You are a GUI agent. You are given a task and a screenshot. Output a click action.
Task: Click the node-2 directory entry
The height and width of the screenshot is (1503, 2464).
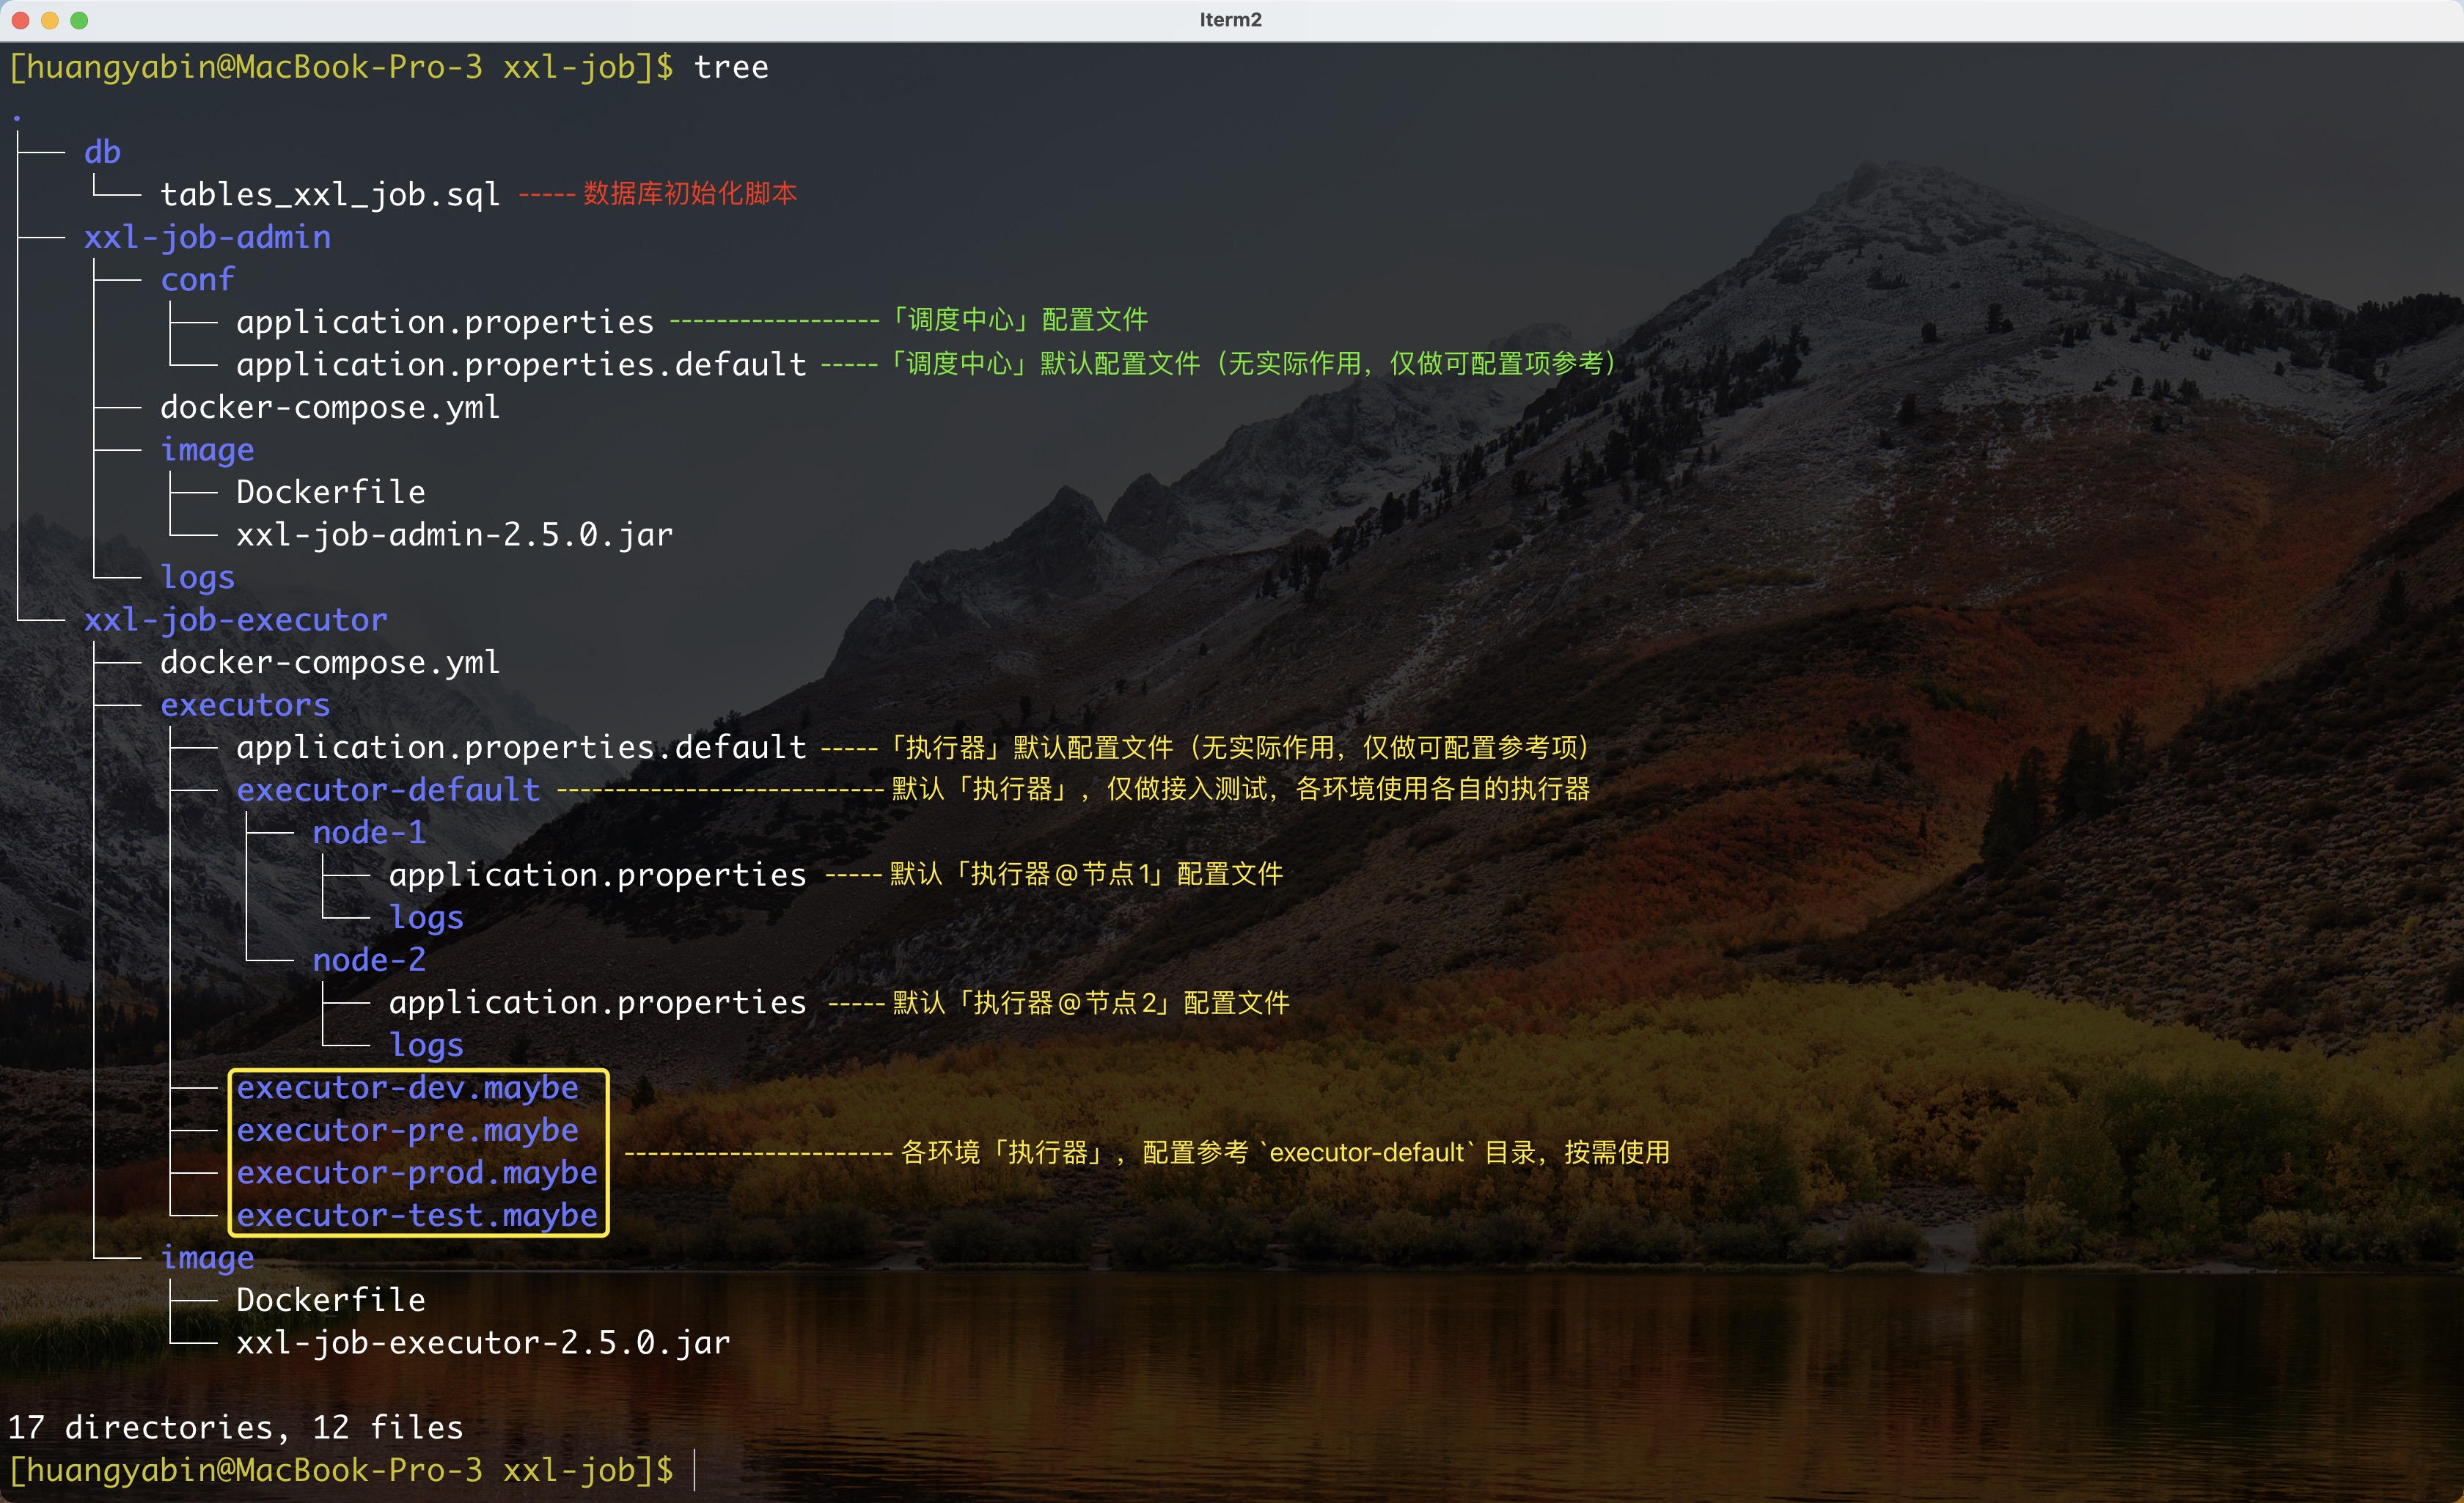(369, 960)
